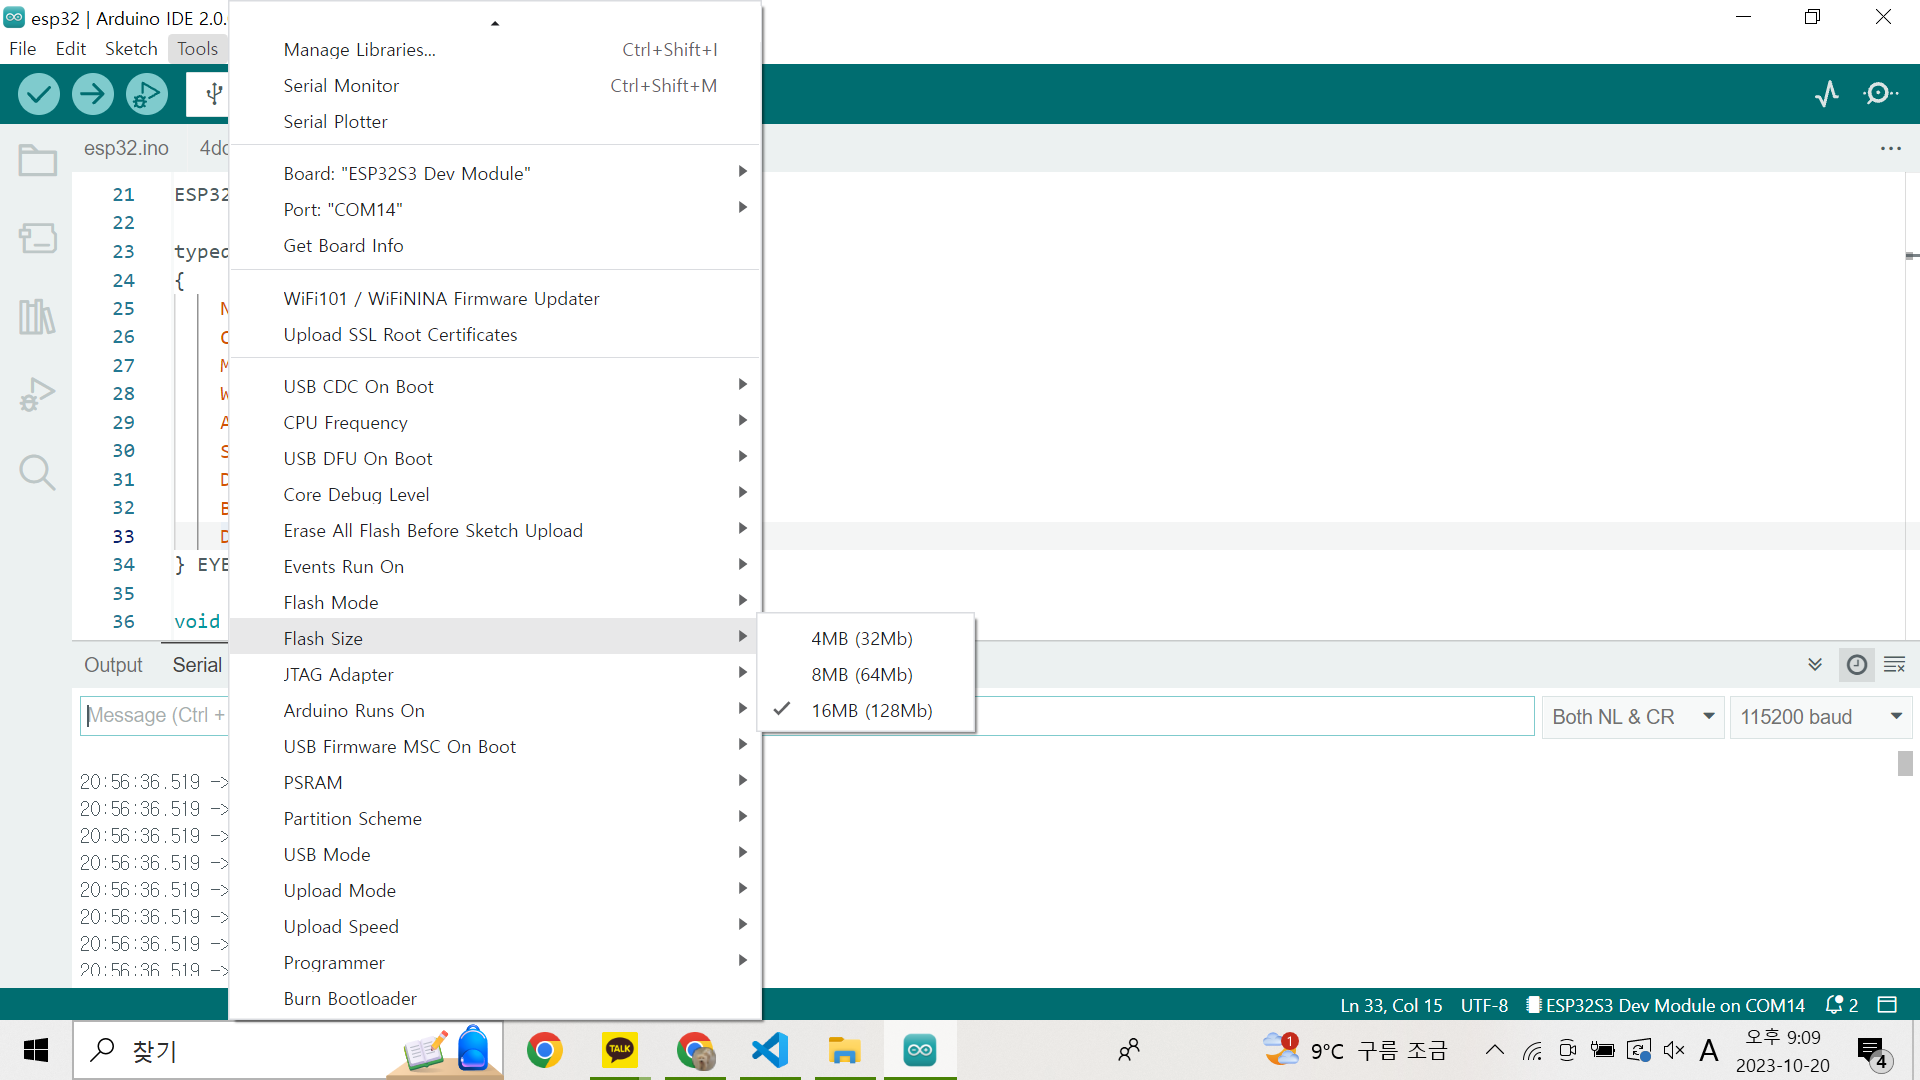The height and width of the screenshot is (1080, 1920).
Task: Open the Boards Manager sidebar icon
Action: click(38, 238)
